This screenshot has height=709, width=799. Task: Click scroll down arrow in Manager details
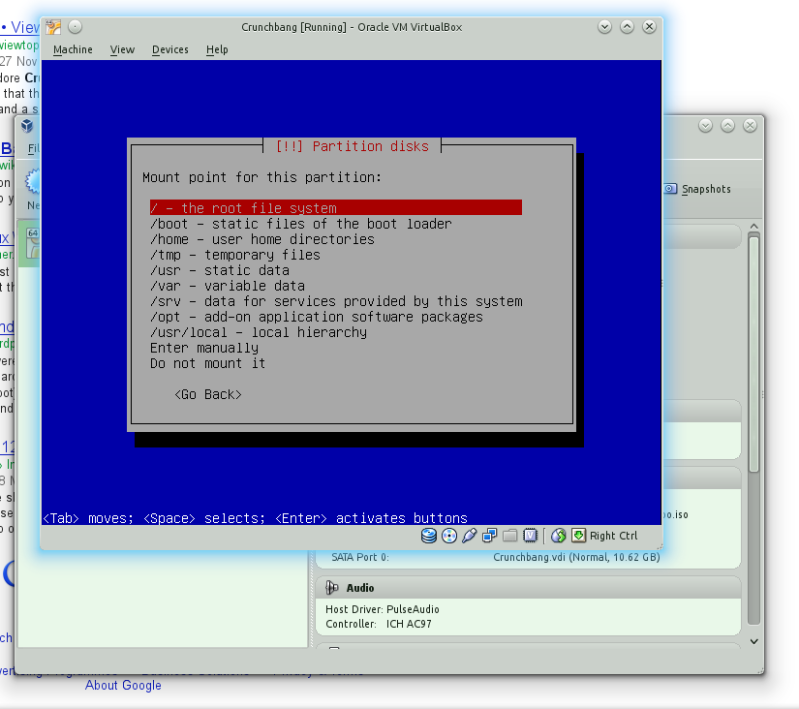click(754, 641)
